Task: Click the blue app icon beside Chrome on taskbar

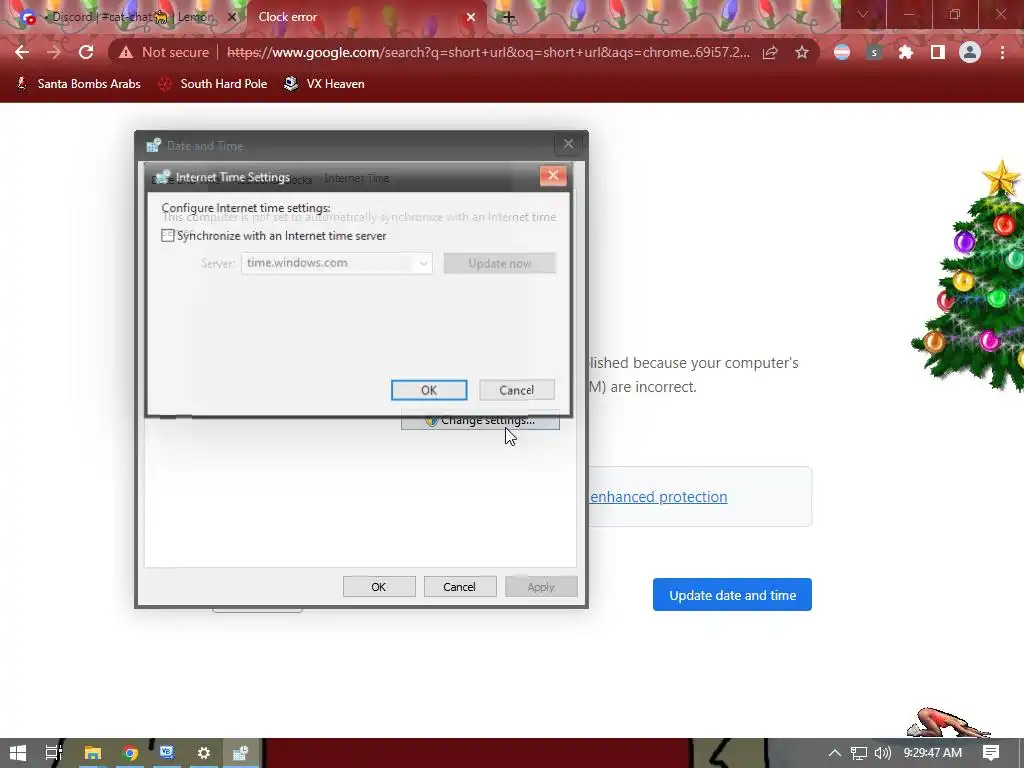Action: [x=167, y=753]
